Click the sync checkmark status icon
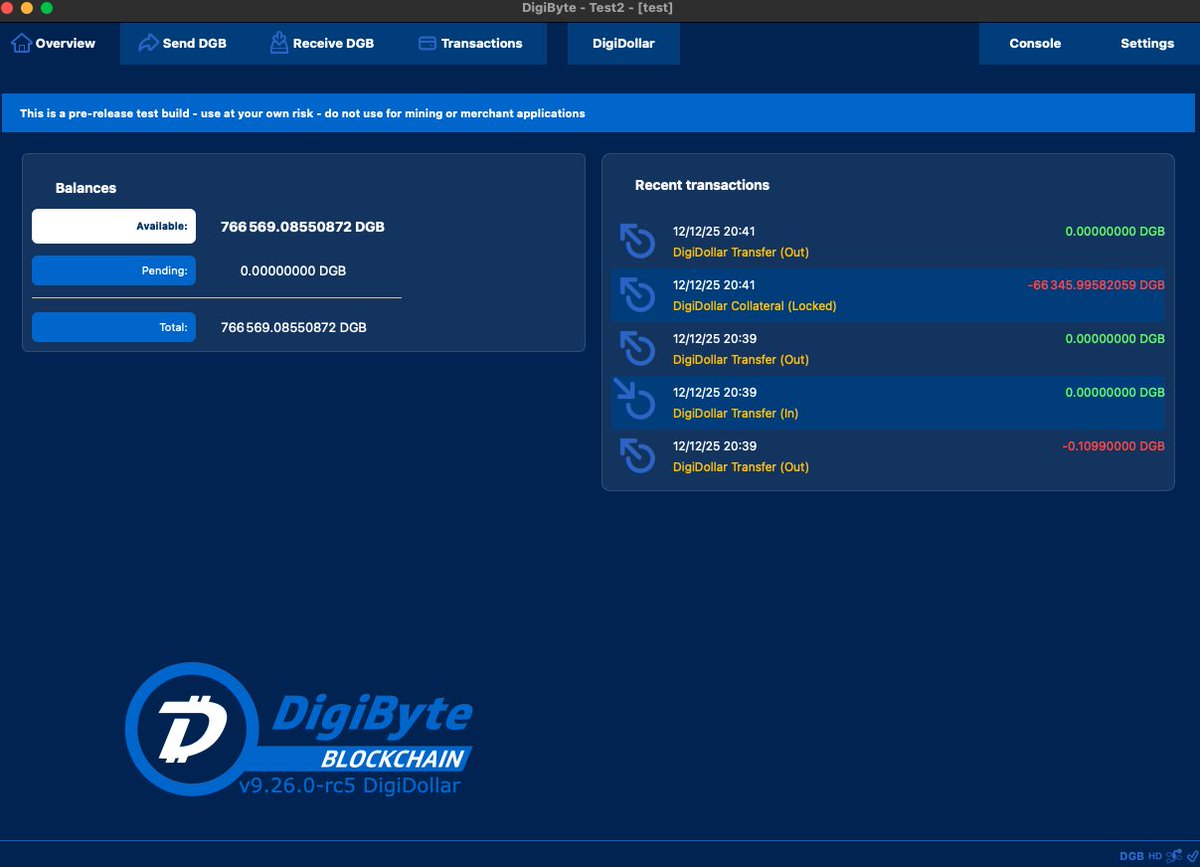The width and height of the screenshot is (1200, 867). click(1191, 856)
